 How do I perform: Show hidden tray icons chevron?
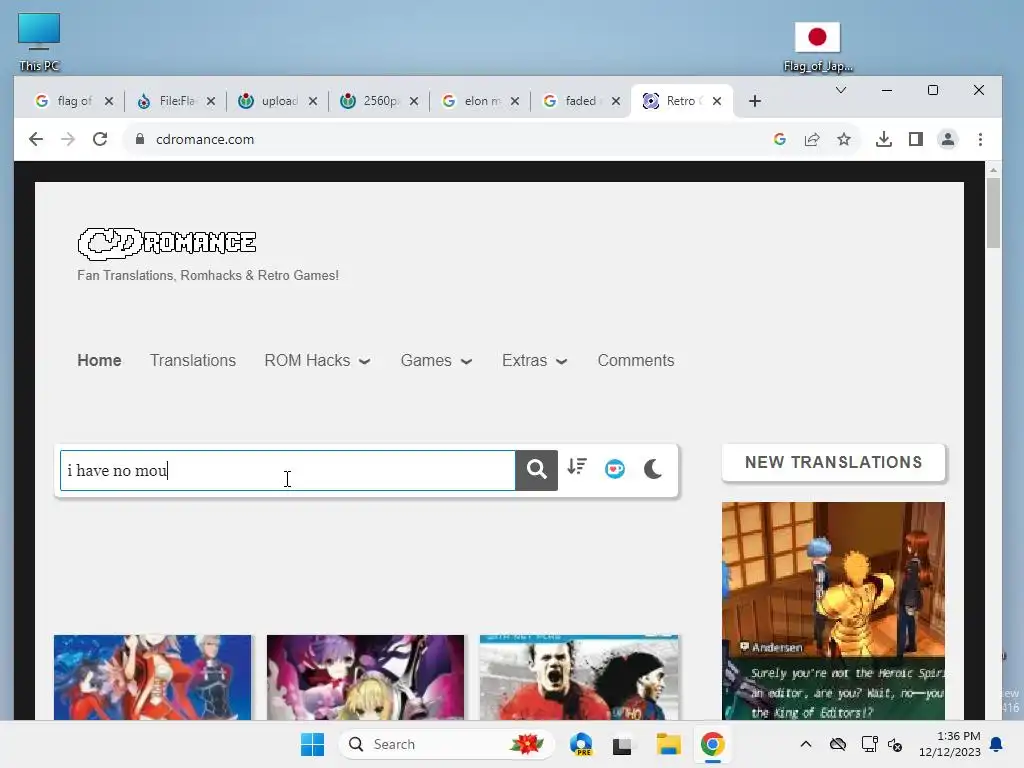(806, 744)
